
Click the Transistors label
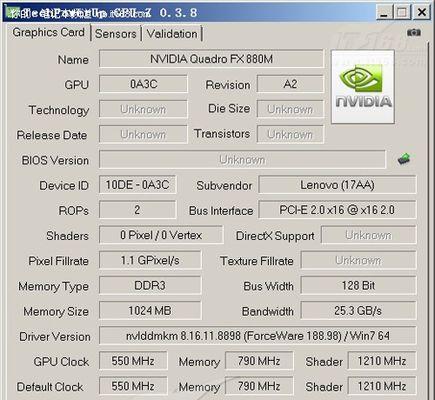[222, 134]
